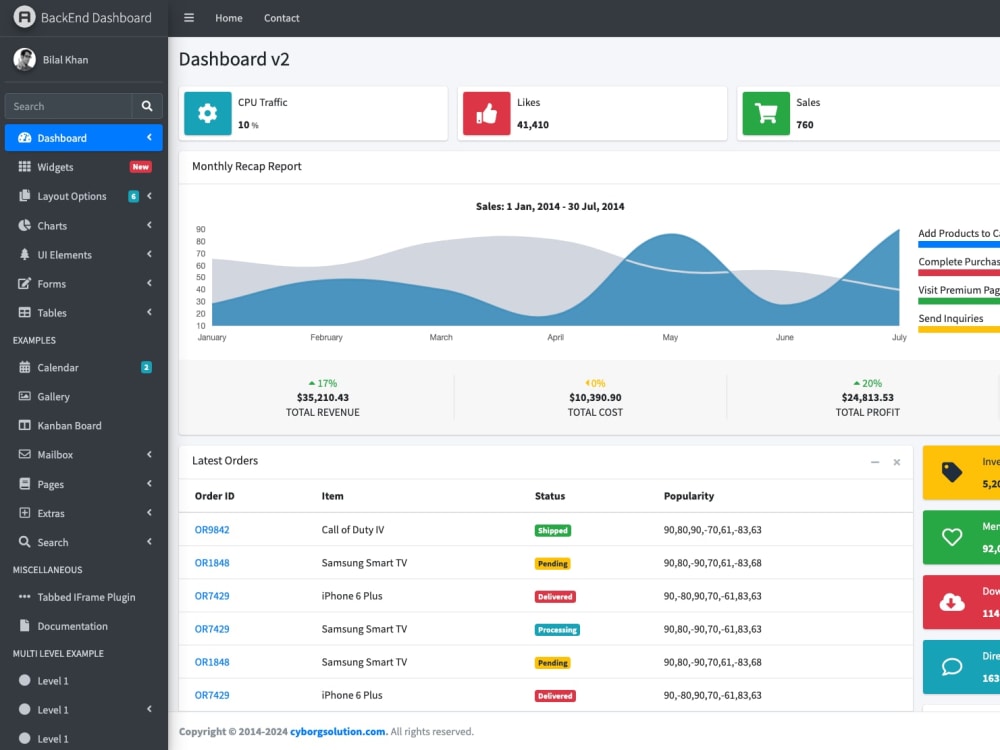Click Bilal Khan's profile avatar

[x=25, y=59]
